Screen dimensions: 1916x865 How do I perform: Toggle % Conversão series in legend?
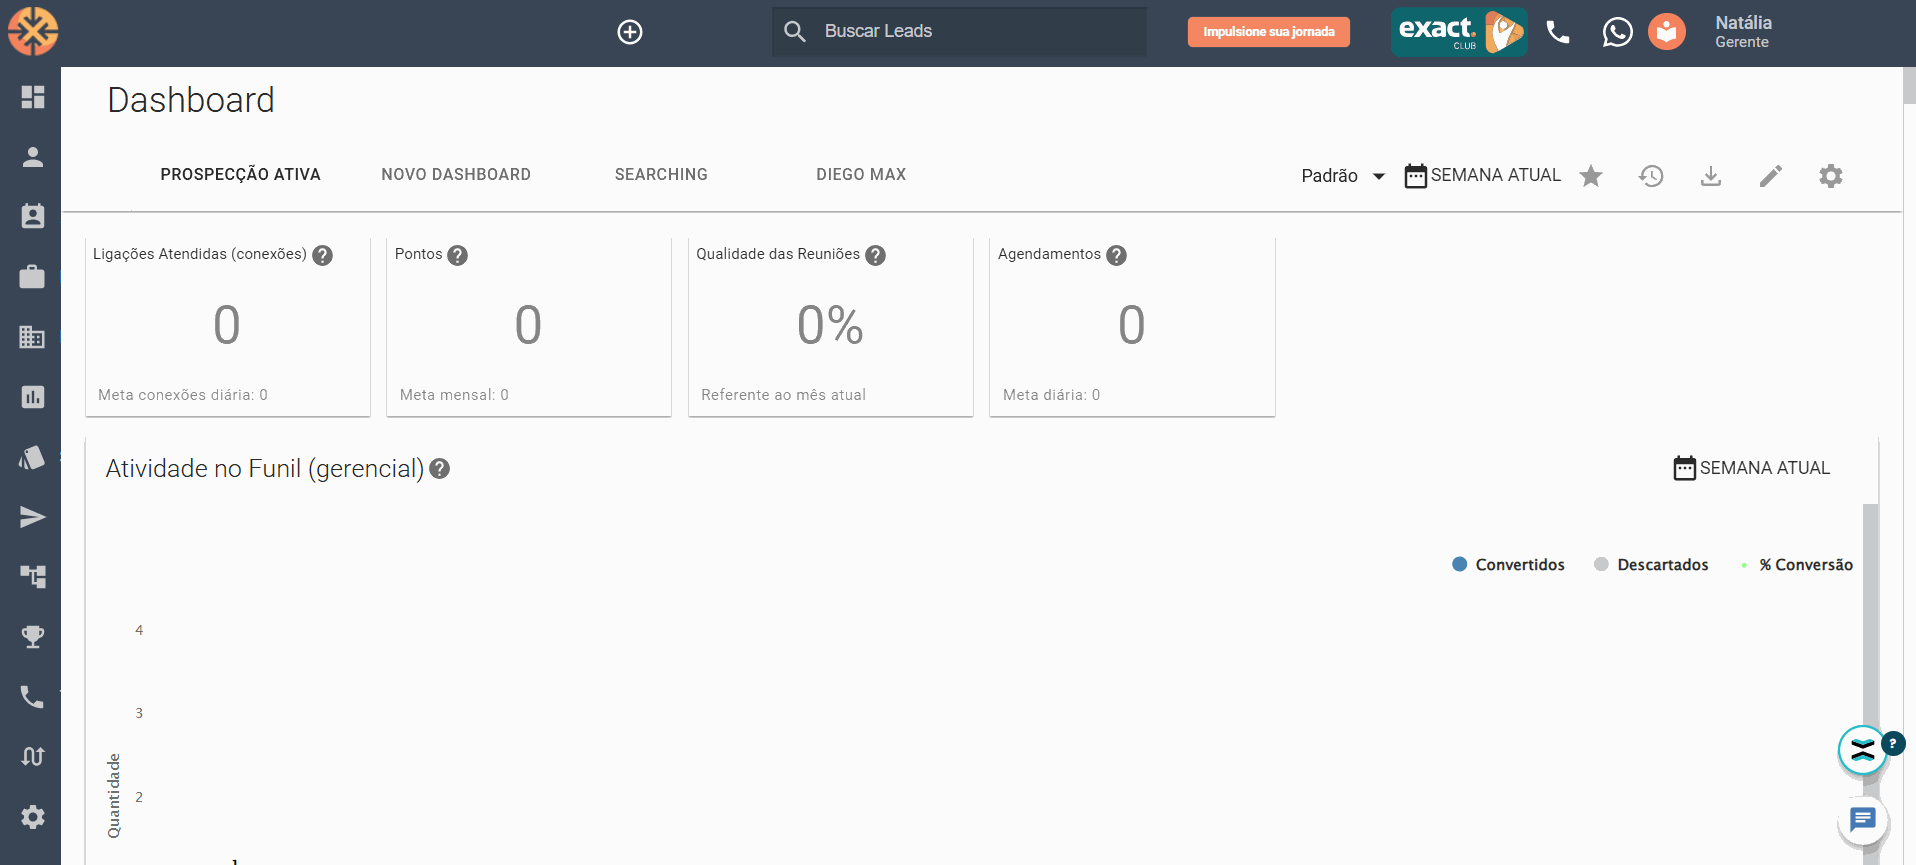(x=1796, y=565)
